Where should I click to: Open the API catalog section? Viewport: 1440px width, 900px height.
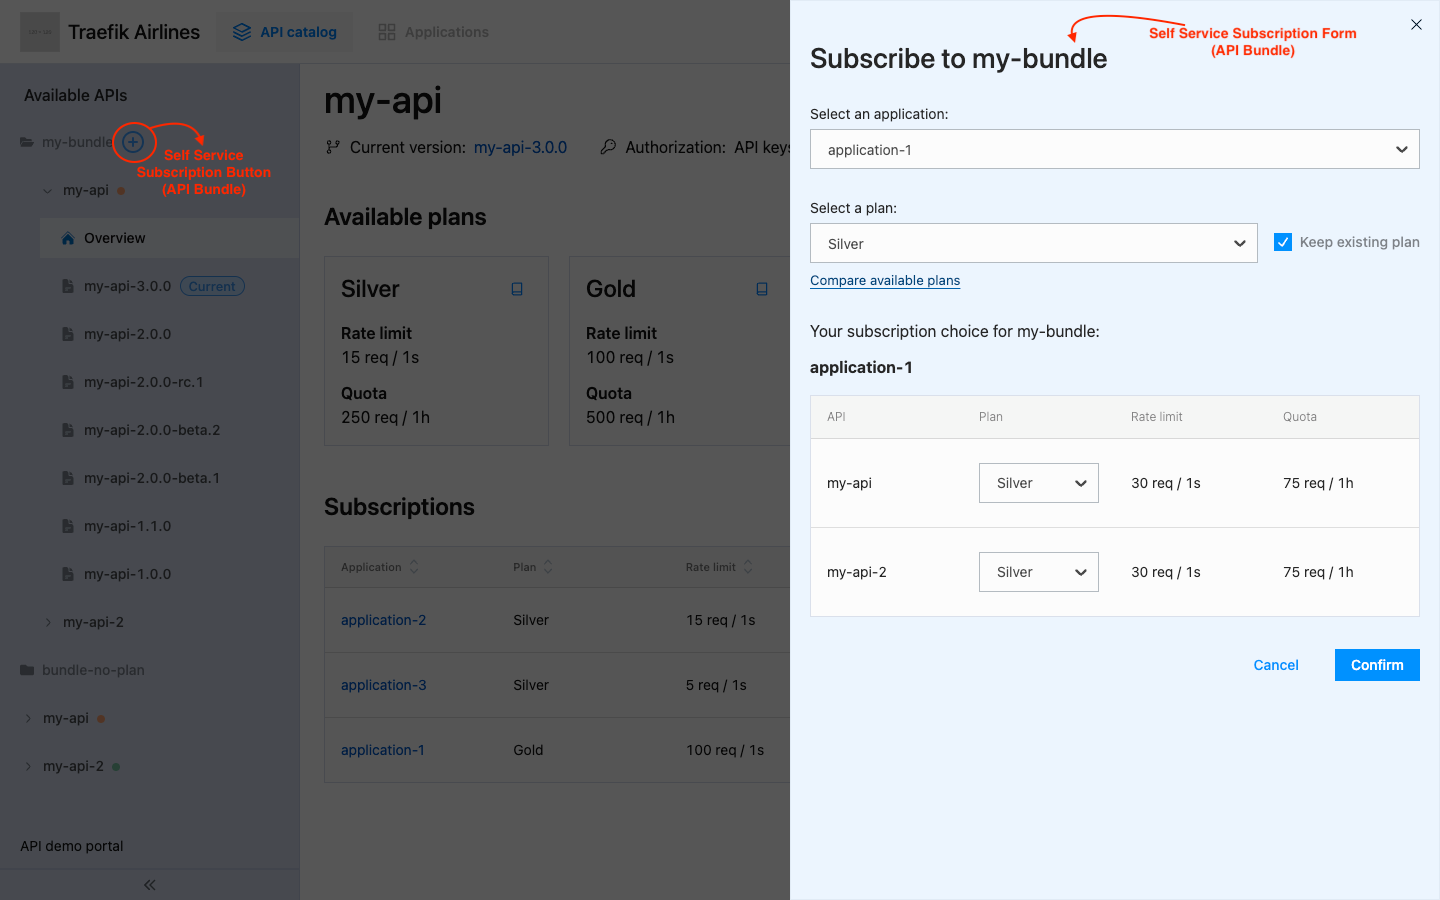(x=284, y=31)
